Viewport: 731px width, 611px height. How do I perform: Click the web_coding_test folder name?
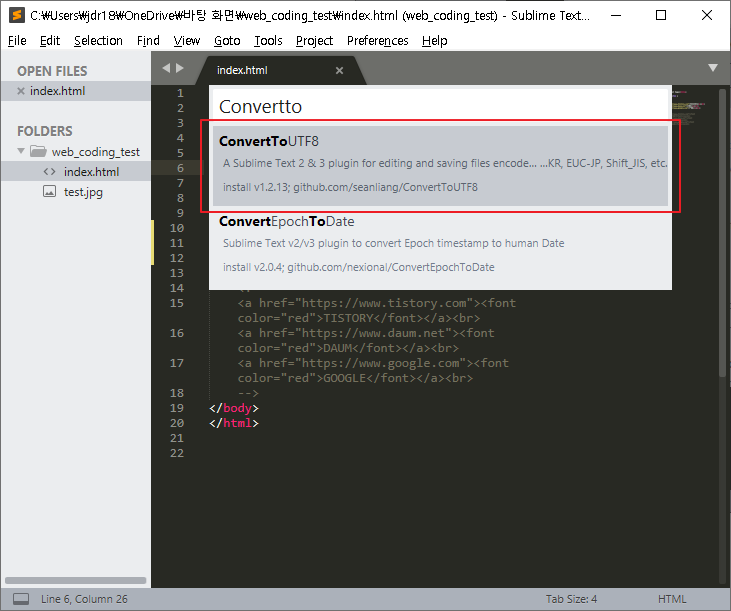coord(96,151)
